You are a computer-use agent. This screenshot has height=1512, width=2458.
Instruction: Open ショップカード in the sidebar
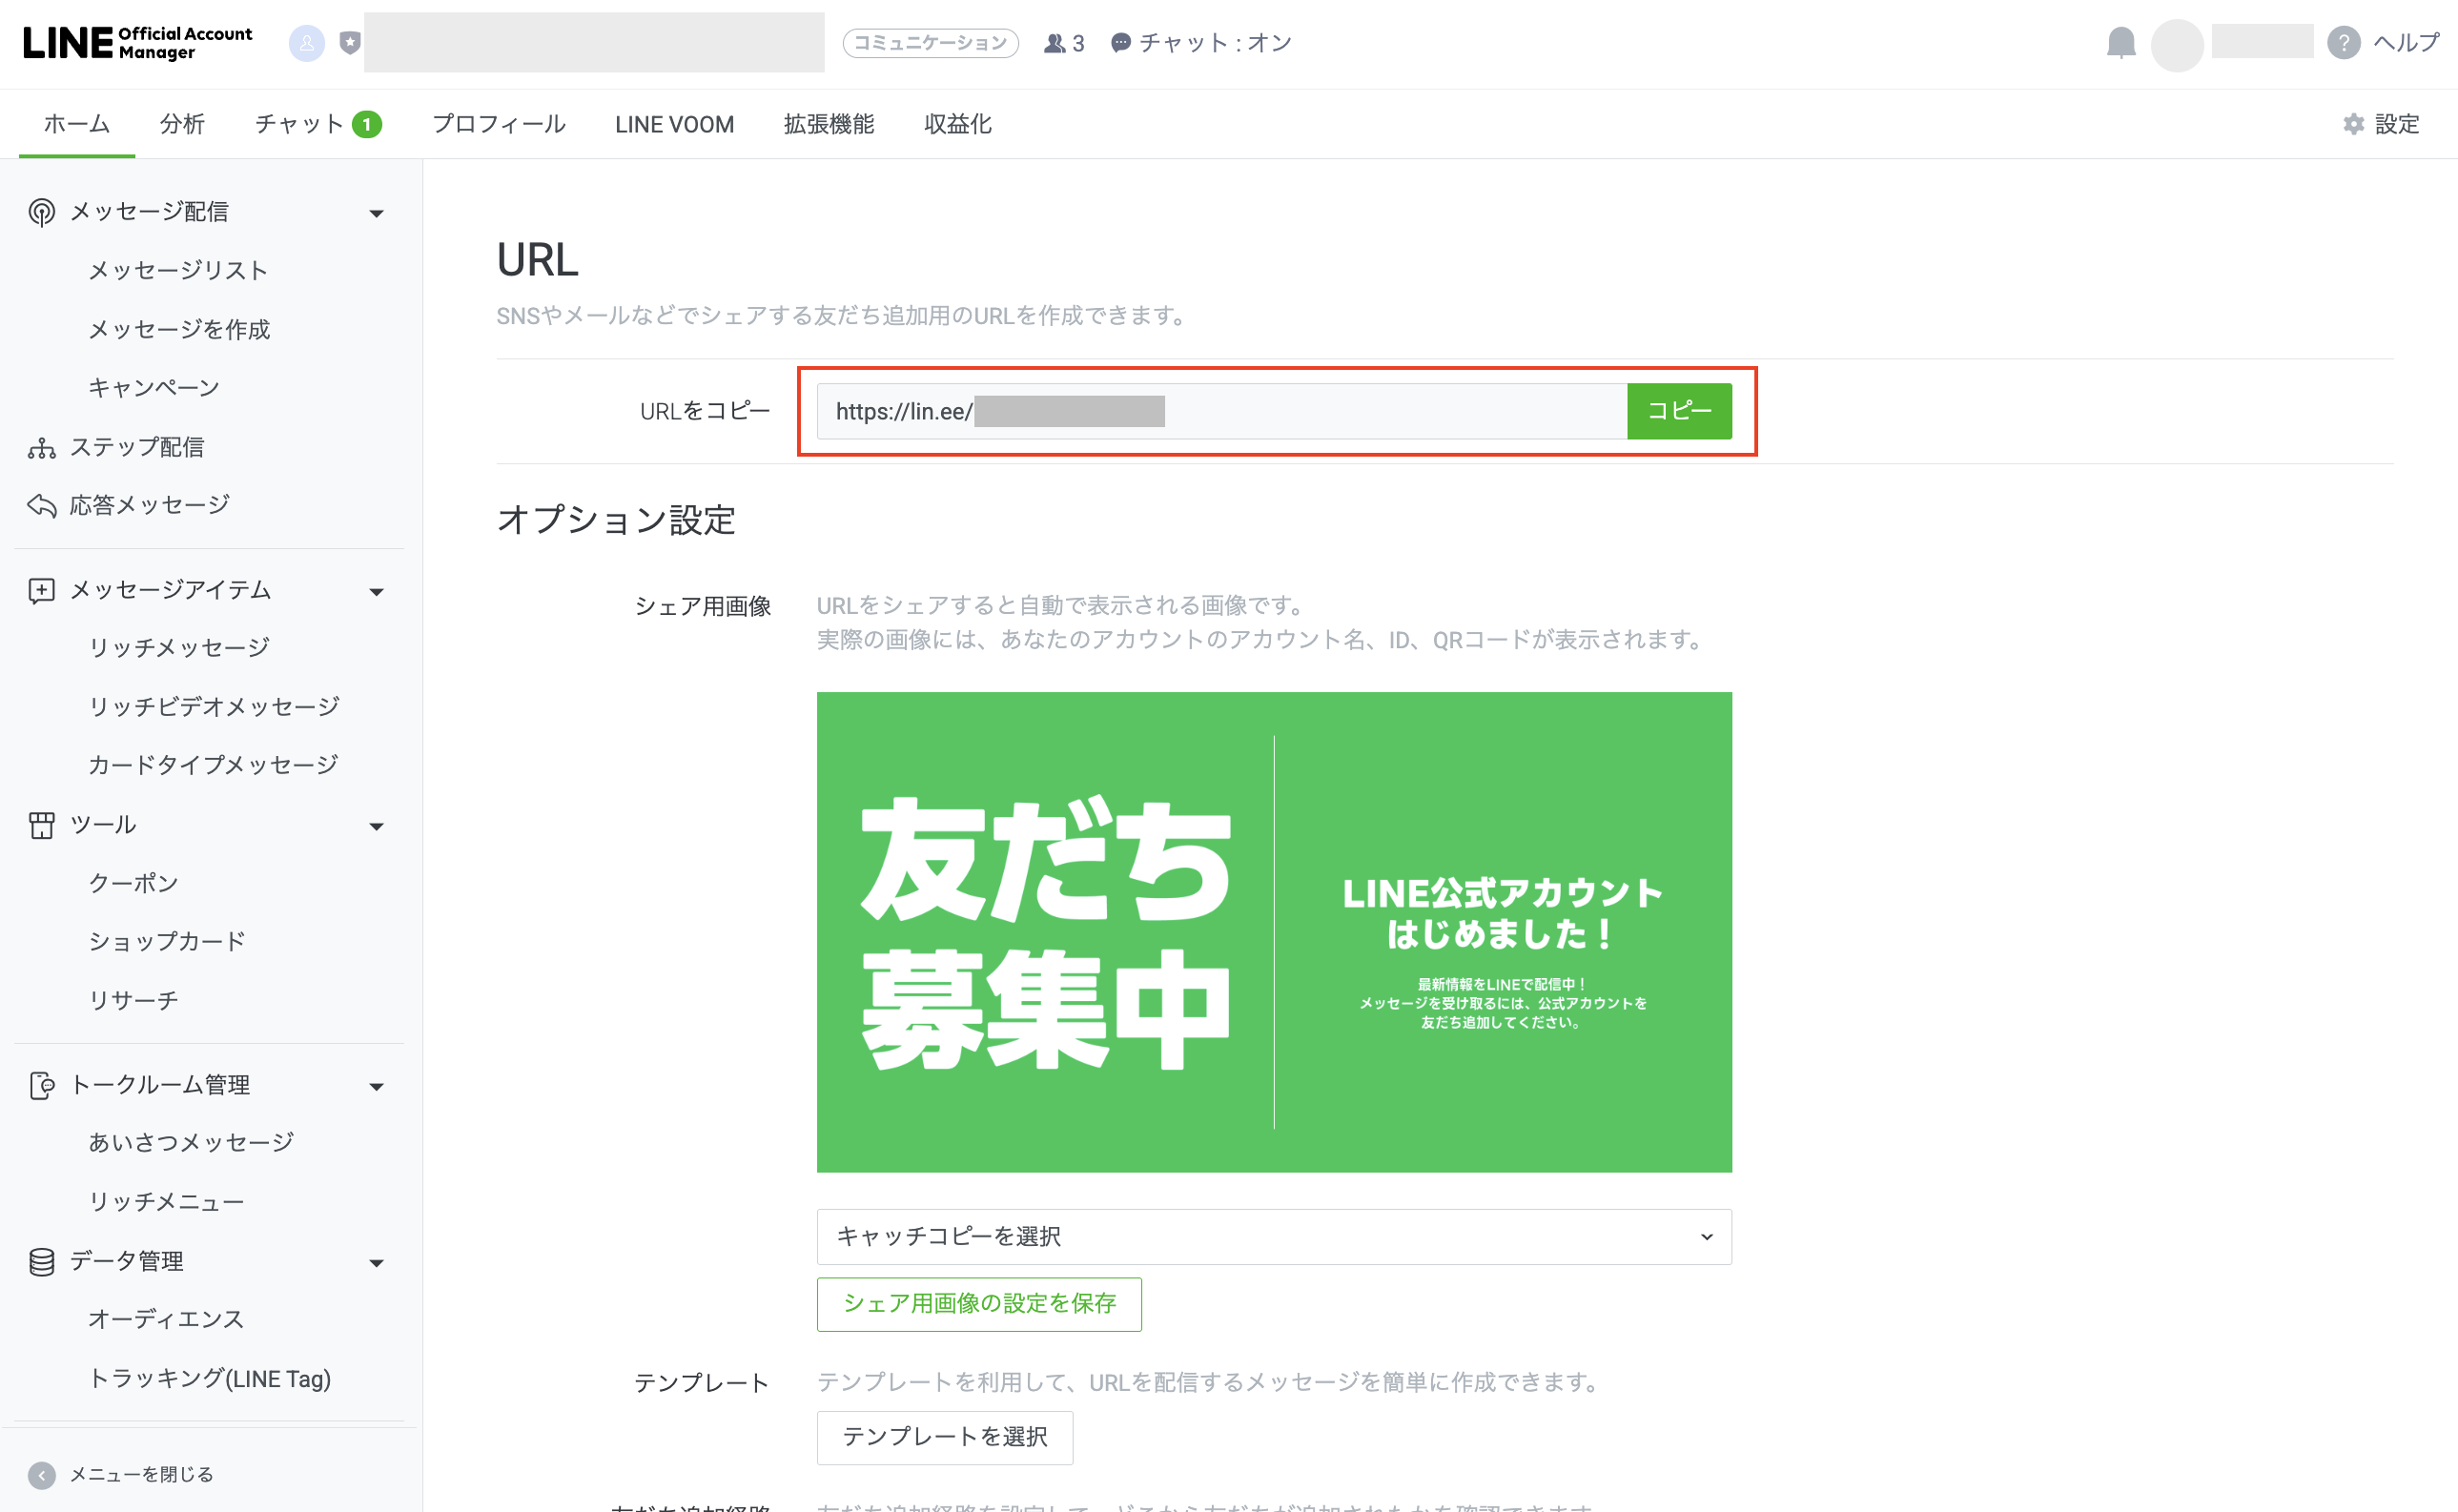pyautogui.click(x=167, y=942)
